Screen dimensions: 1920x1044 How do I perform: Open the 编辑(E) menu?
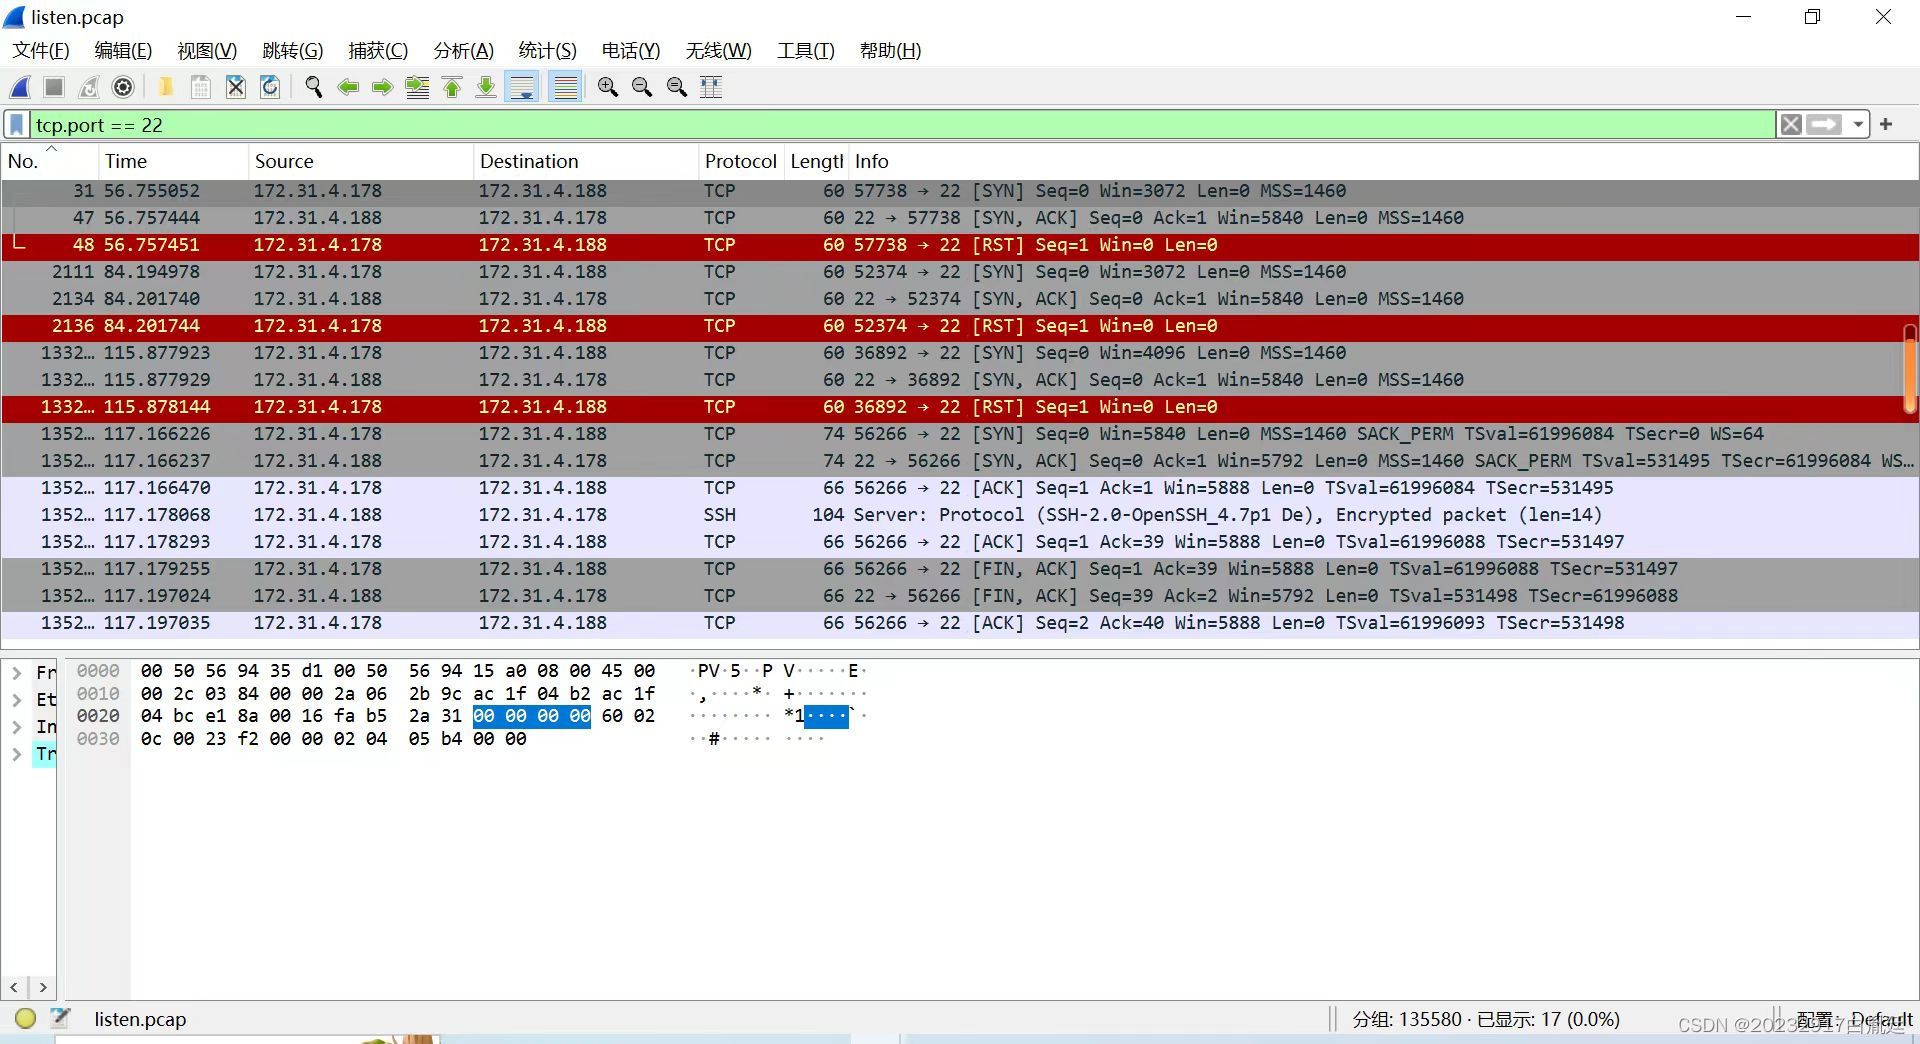[x=123, y=50]
